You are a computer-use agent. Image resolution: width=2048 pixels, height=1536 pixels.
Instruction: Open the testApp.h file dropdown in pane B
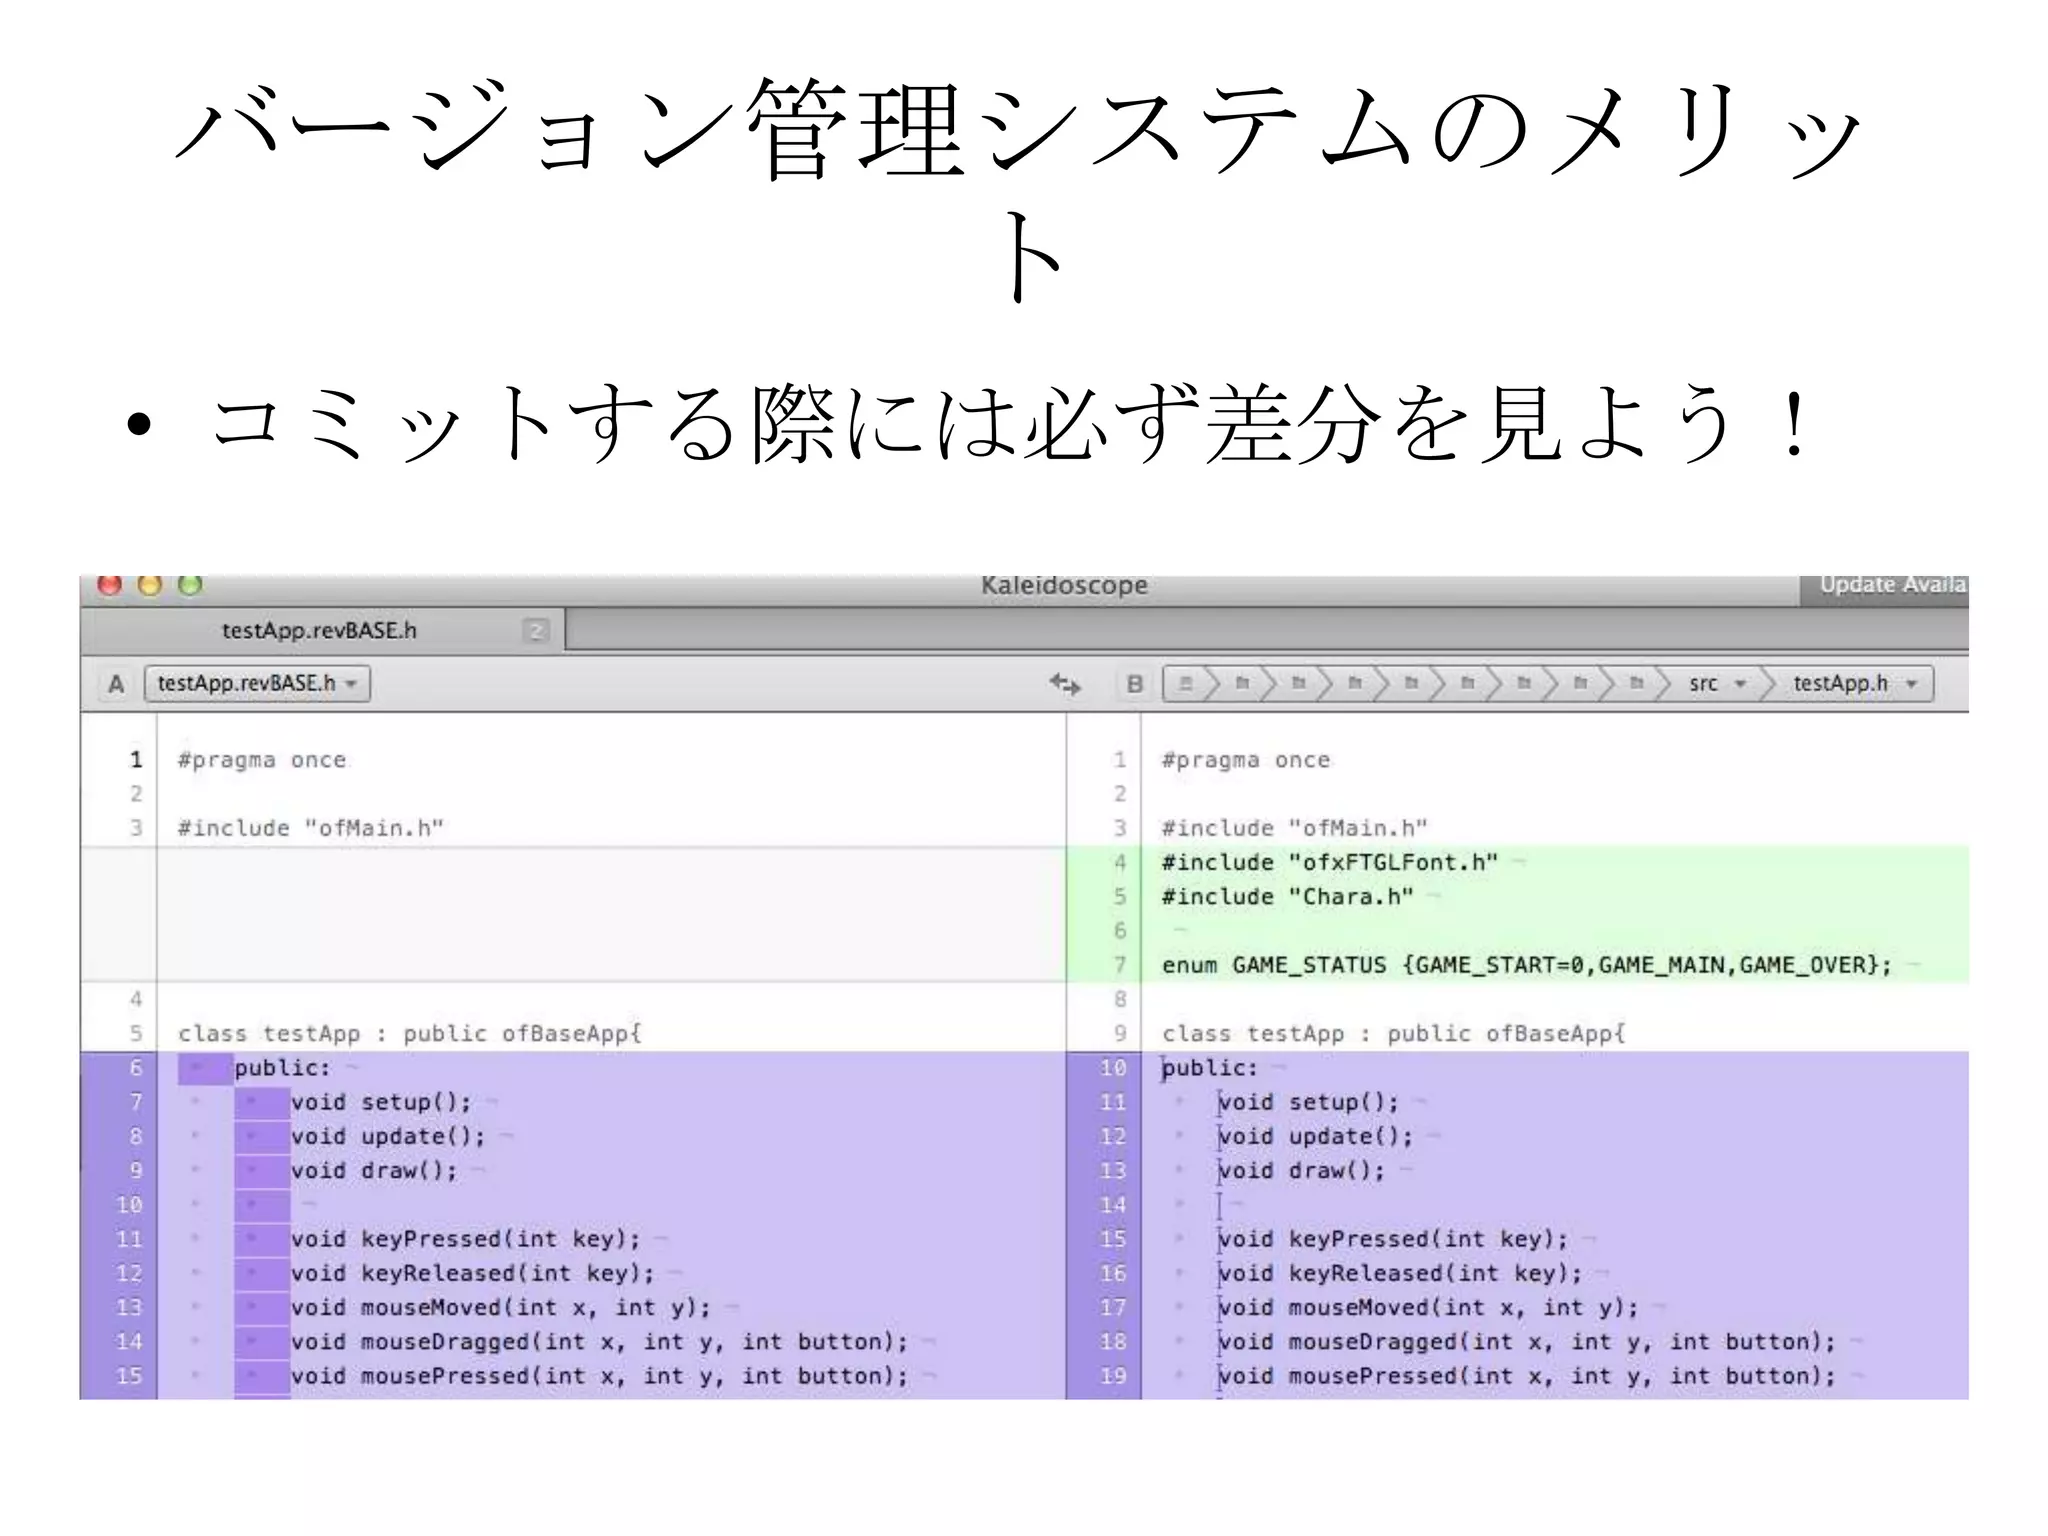1853,684
